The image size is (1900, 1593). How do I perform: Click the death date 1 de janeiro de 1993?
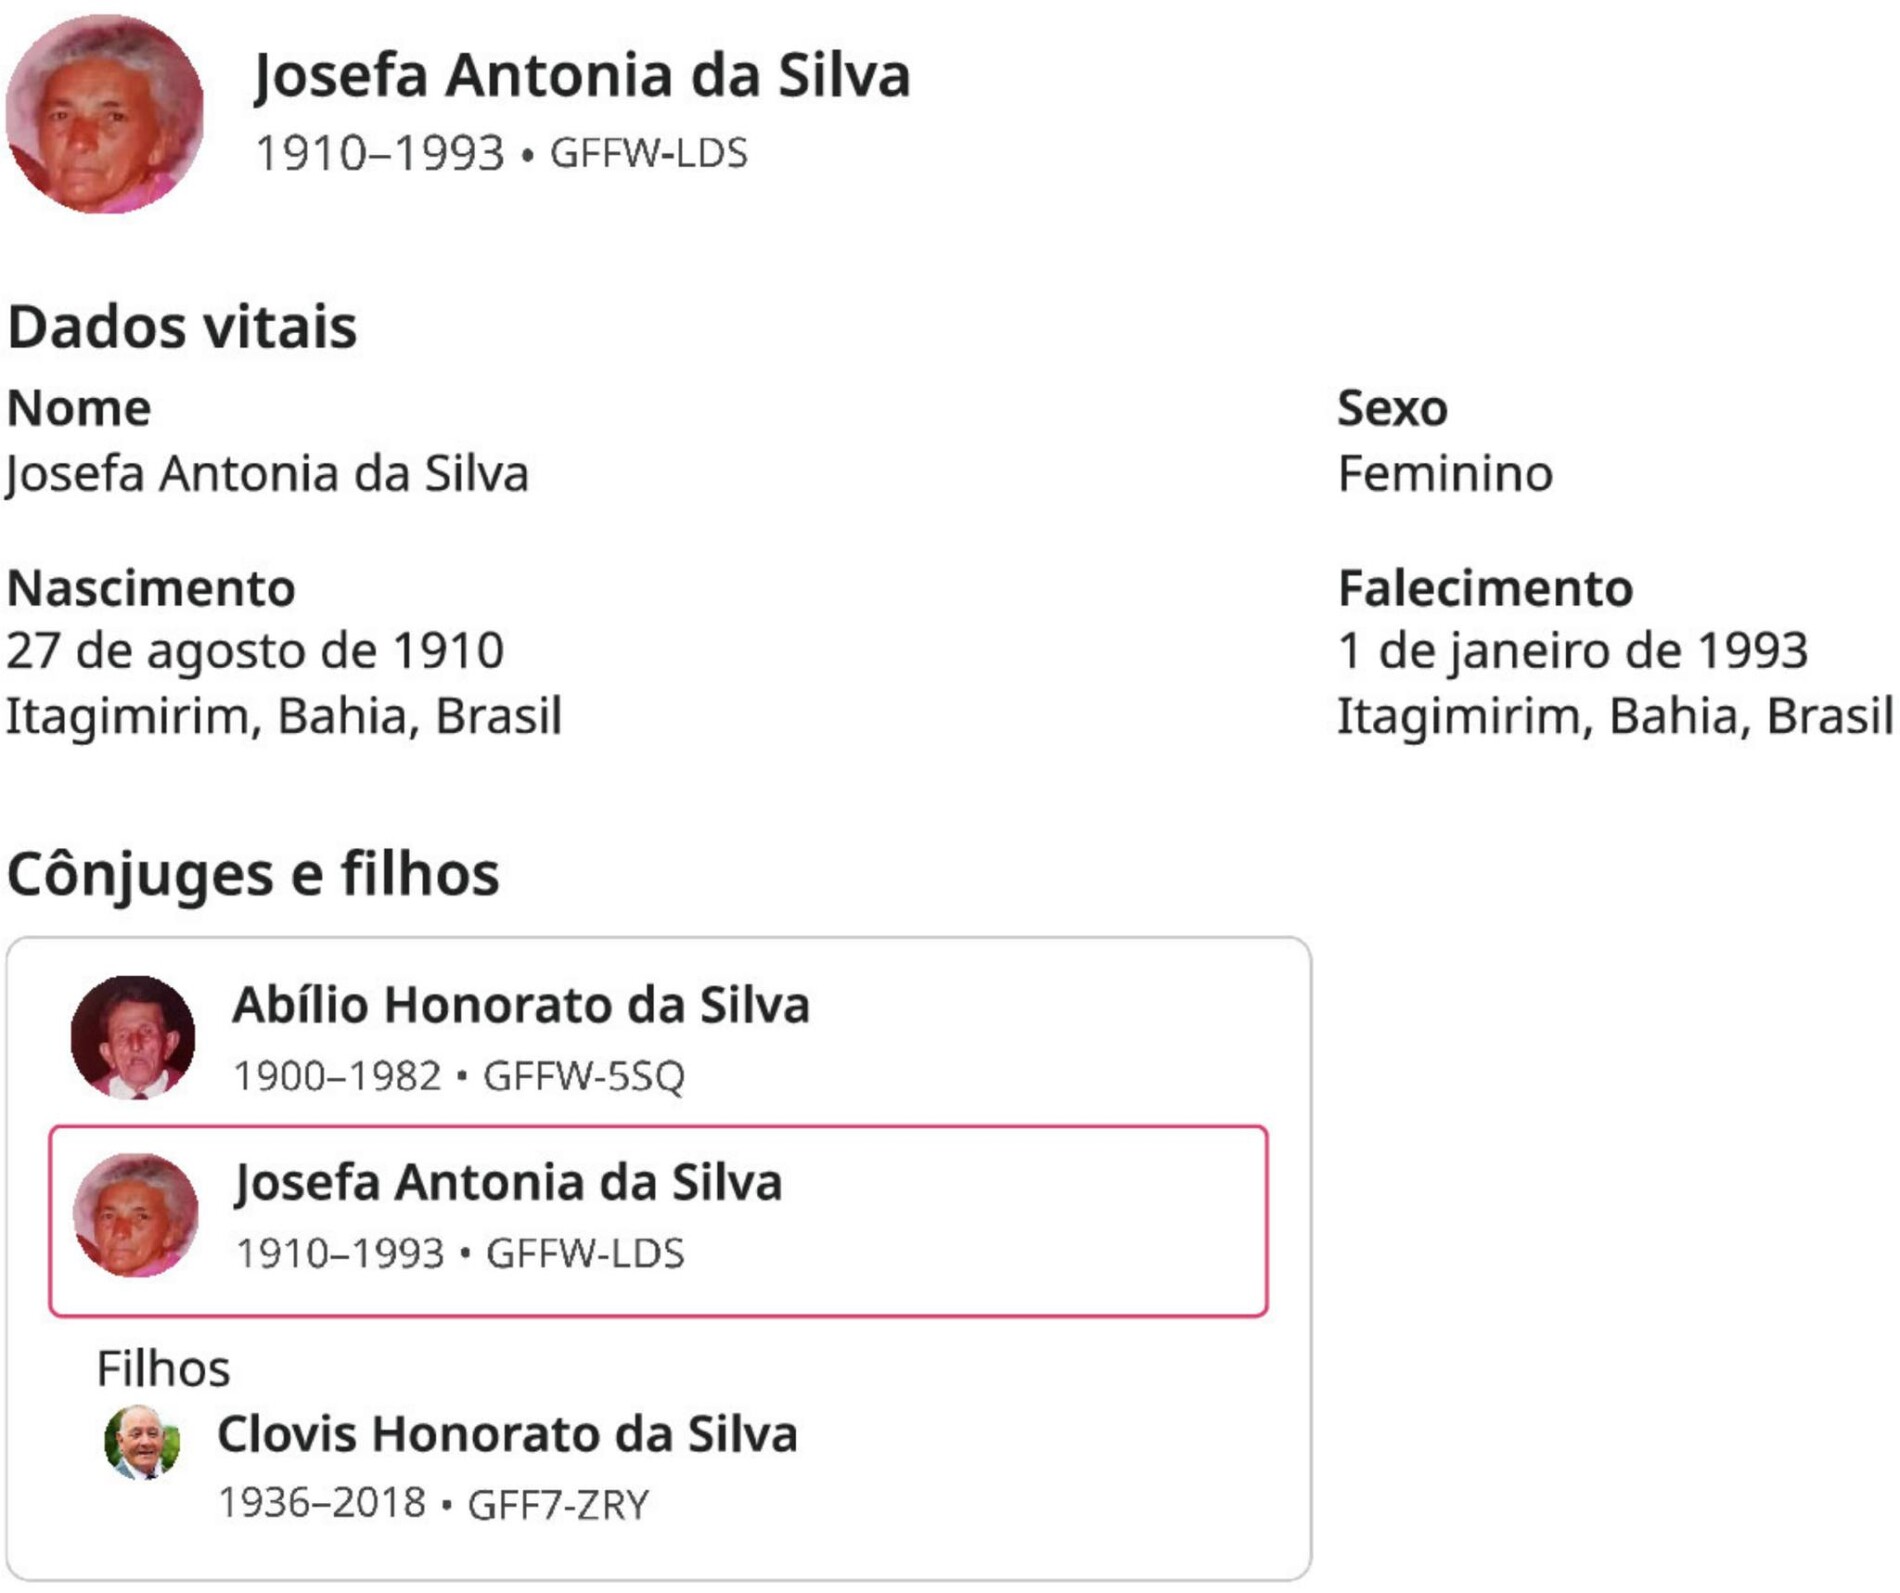(1572, 651)
